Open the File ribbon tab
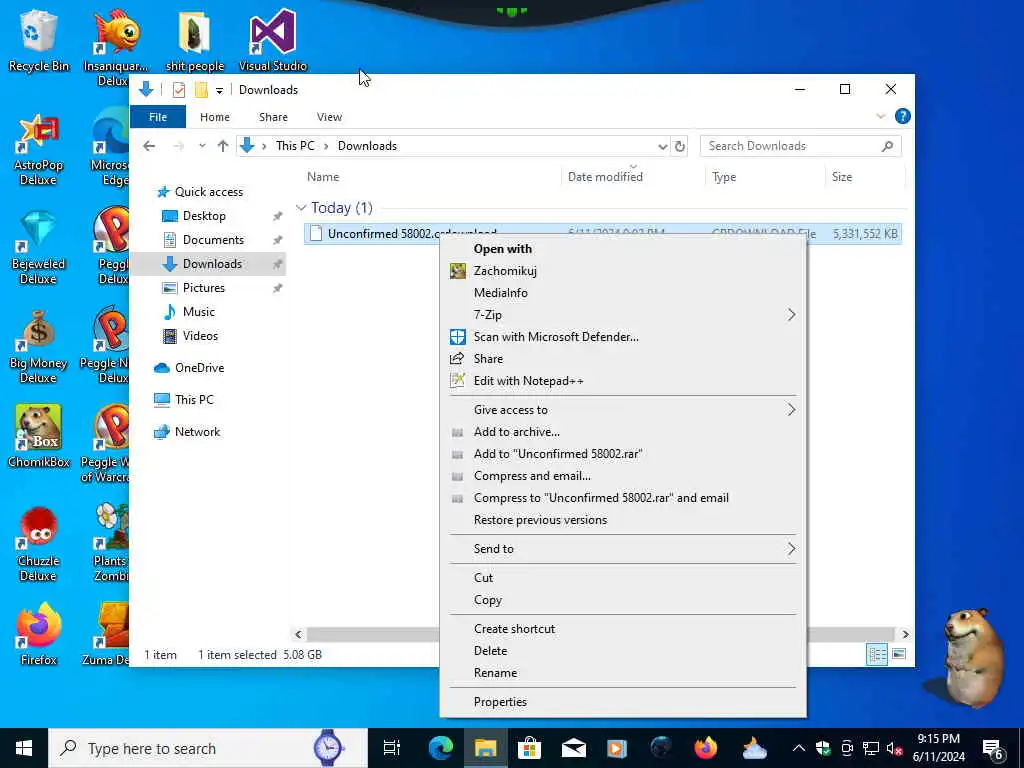Screen dimensions: 1024x768 [x=158, y=117]
